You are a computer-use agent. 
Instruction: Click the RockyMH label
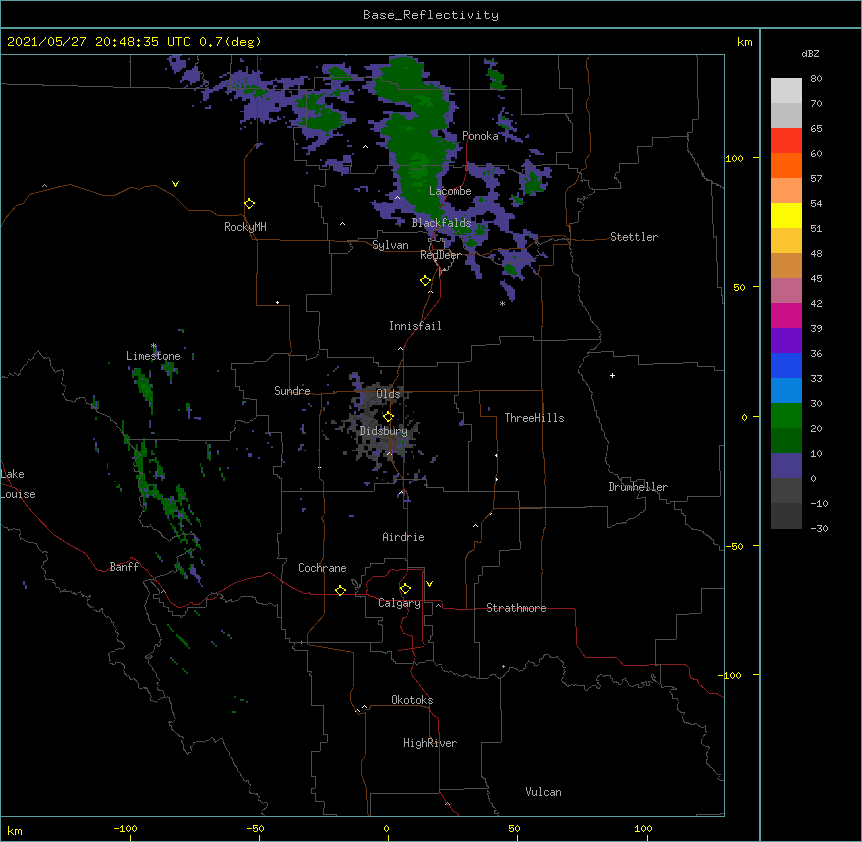[245, 227]
